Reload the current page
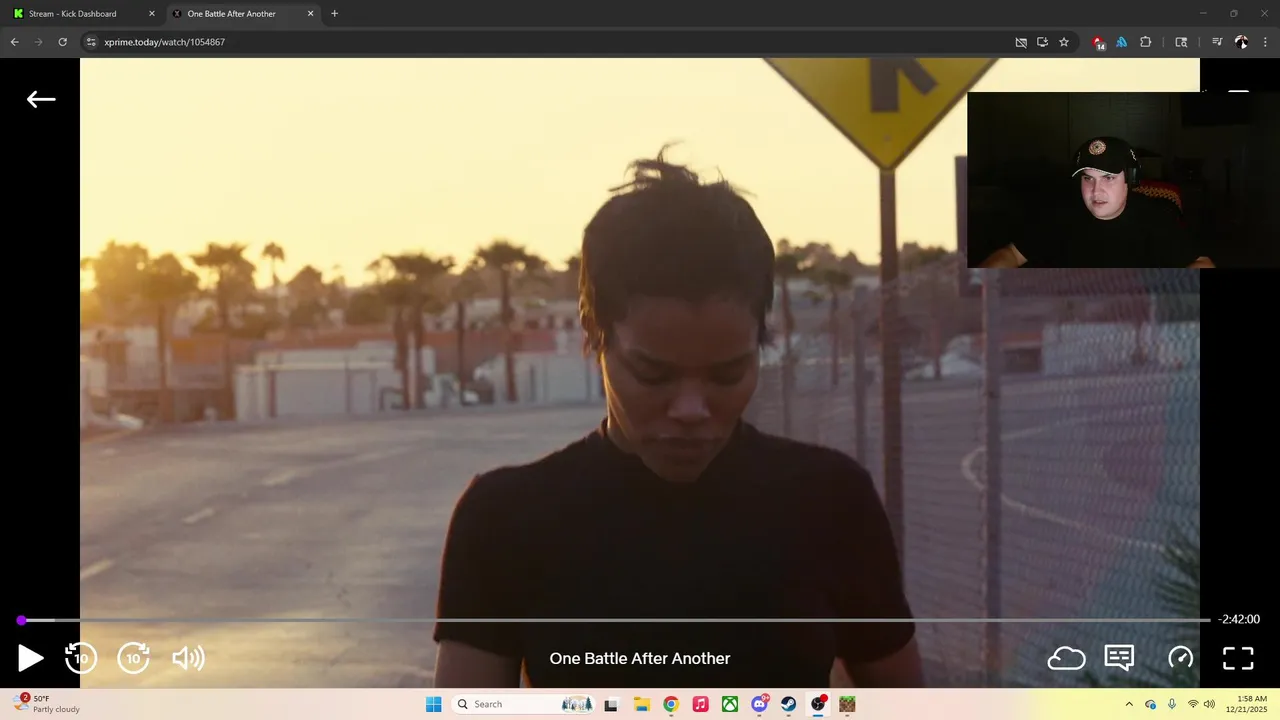The height and width of the screenshot is (720, 1280). 62,42
